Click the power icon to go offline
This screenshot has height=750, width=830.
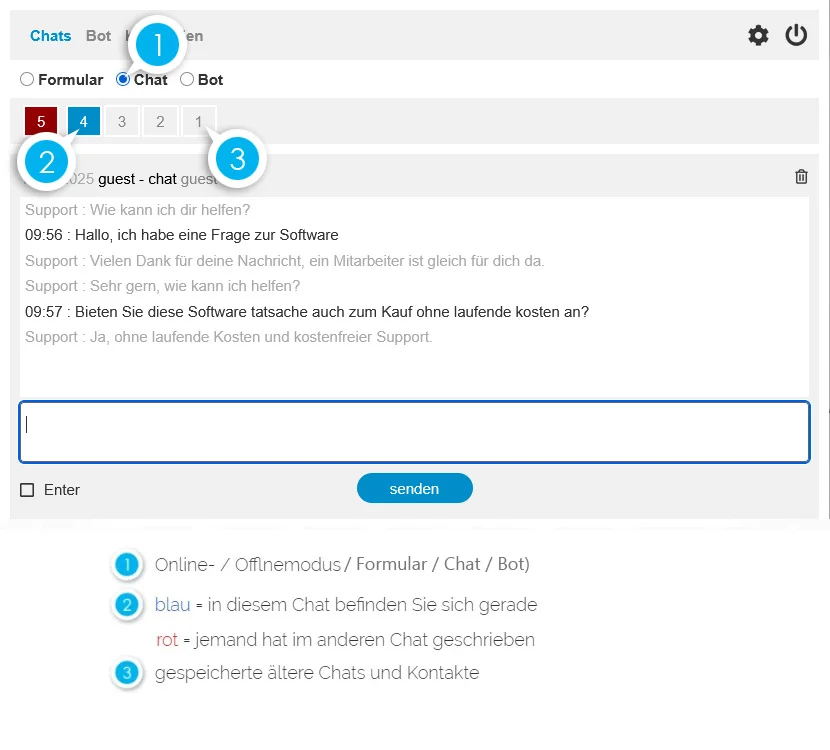pyautogui.click(x=797, y=35)
